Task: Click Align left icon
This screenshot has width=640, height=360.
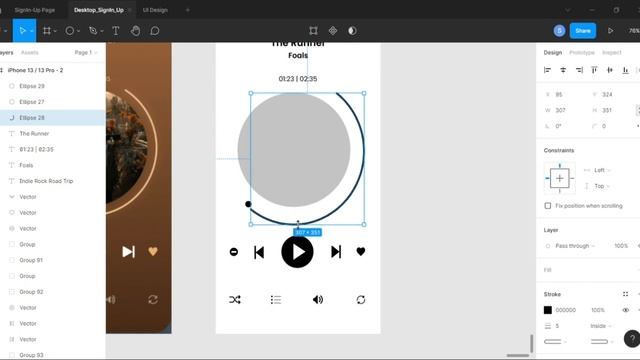Action: coord(547,70)
